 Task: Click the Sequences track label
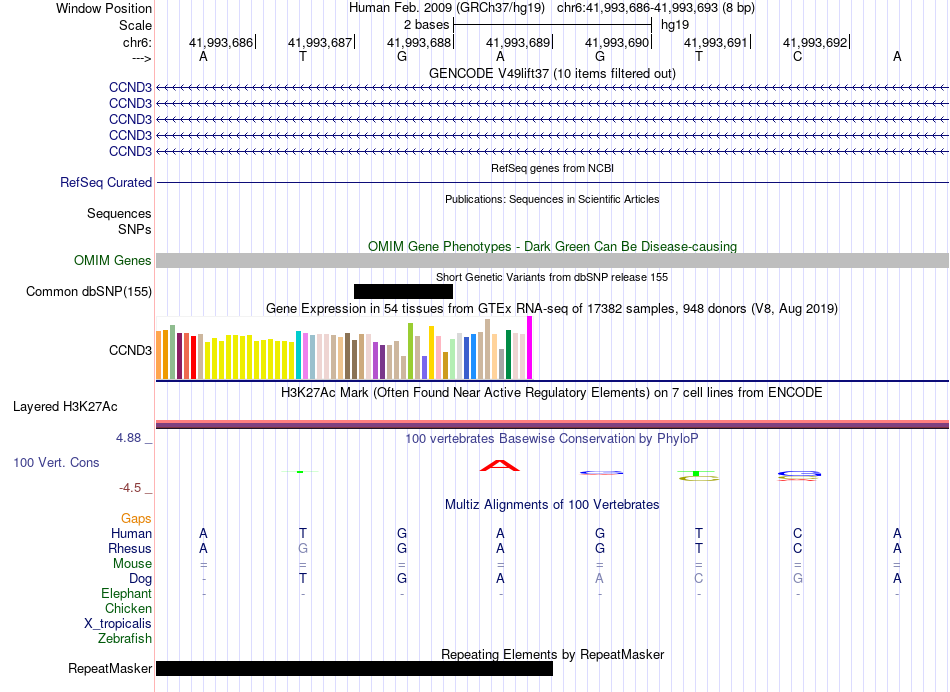pyautogui.click(x=119, y=213)
